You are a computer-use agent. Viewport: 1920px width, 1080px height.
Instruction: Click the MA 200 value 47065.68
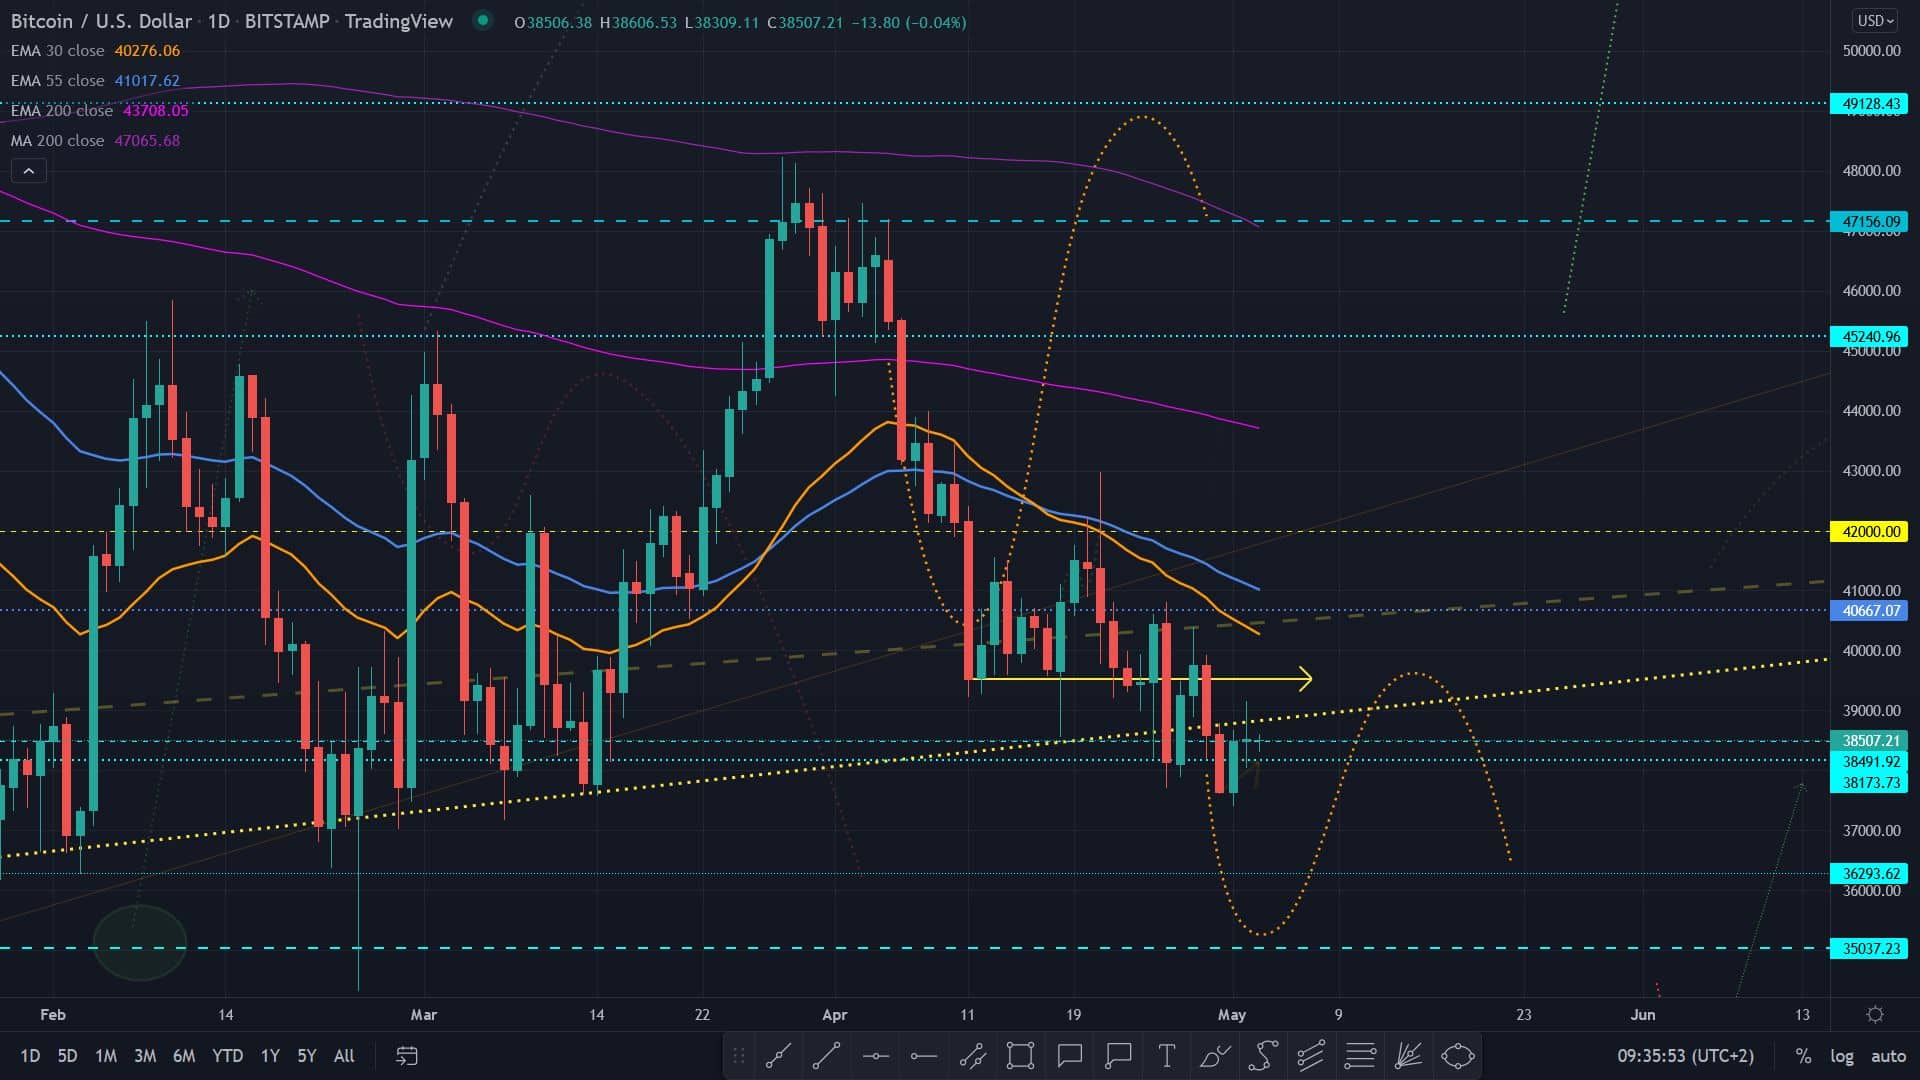(x=147, y=141)
